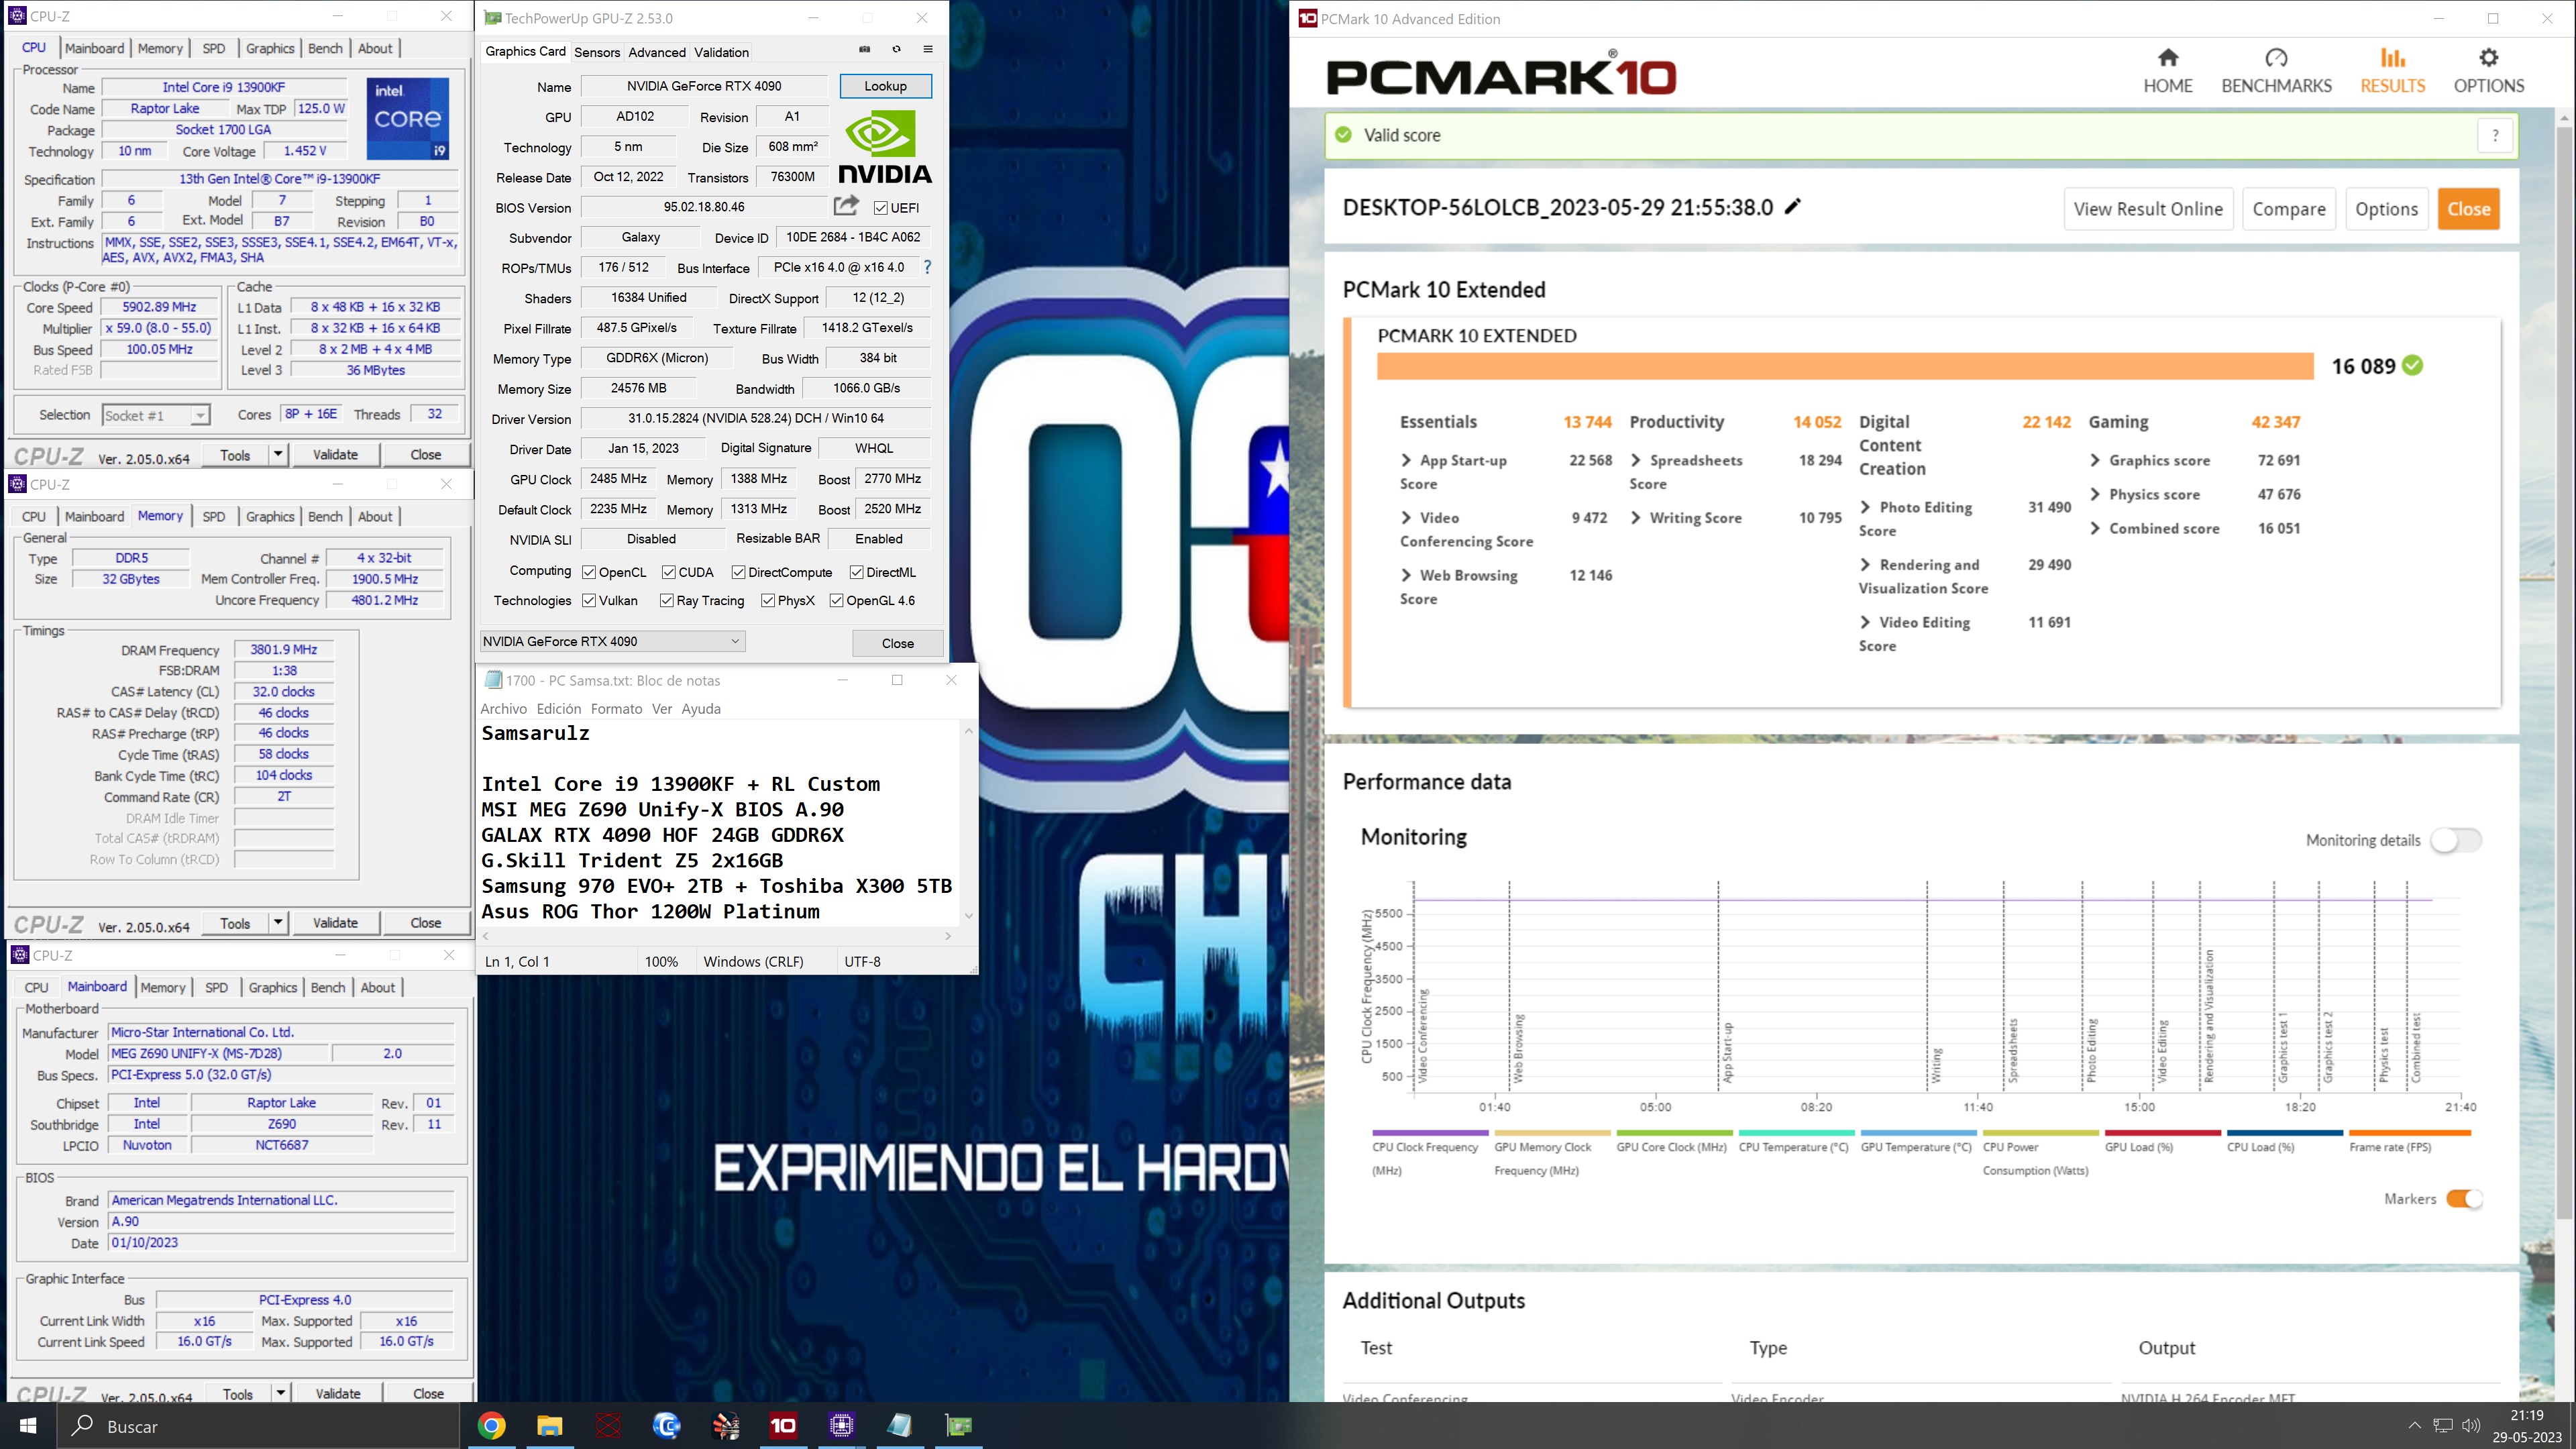
Task: Toggle the UEFI checkbox in GPU-Z
Action: point(880,208)
